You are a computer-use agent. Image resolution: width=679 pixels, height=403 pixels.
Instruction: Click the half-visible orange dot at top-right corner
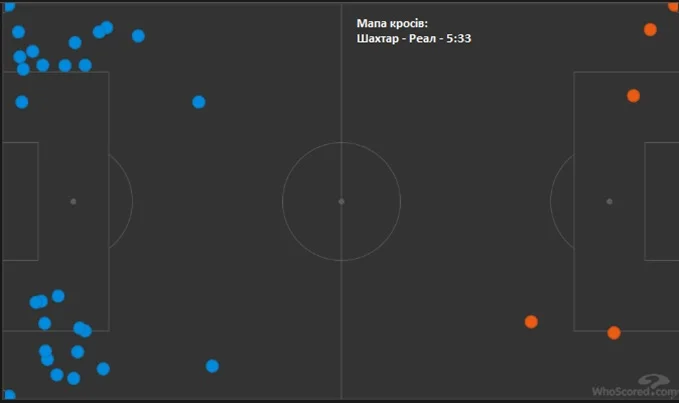[x=674, y=5]
